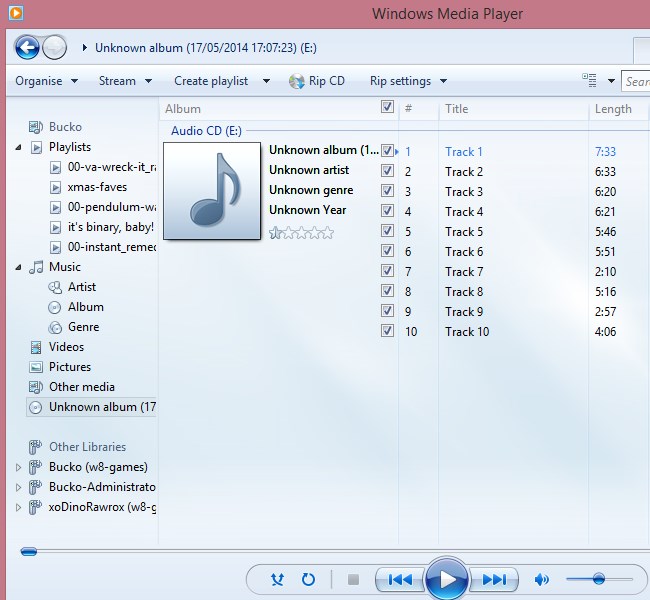Viewport: 650px width, 600px height.
Task: Go to previous track button
Action: pyautogui.click(x=400, y=579)
